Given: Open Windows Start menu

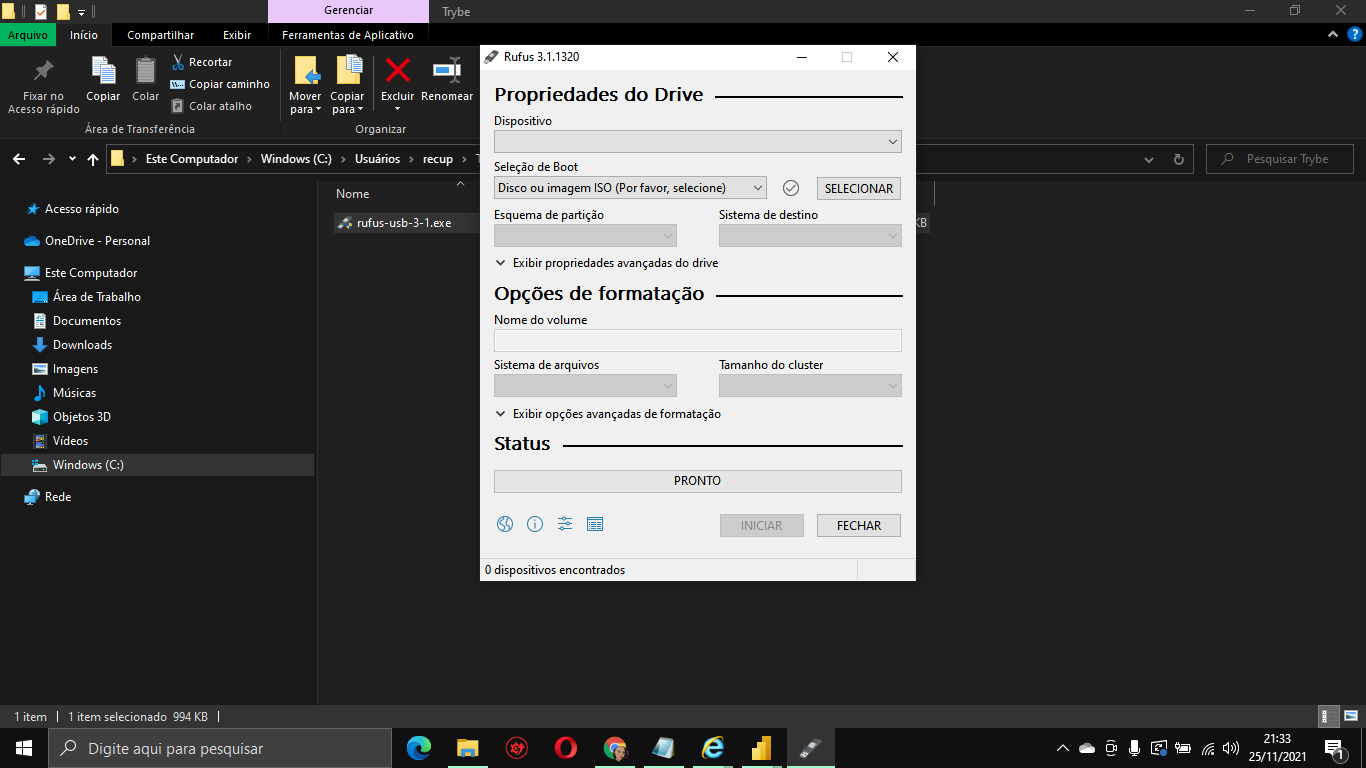Looking at the screenshot, I should pyautogui.click(x=24, y=748).
